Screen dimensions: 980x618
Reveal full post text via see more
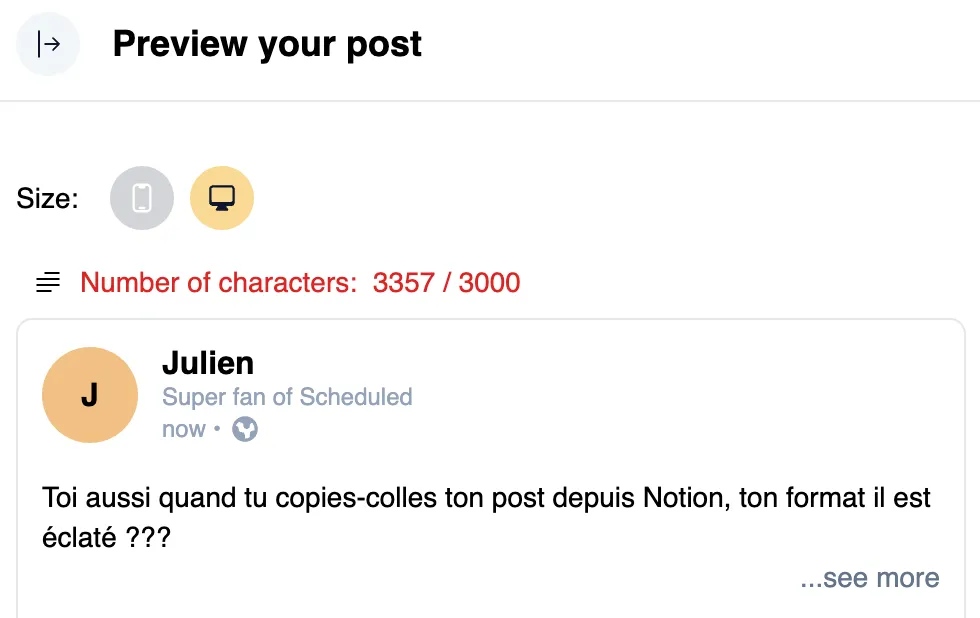pos(868,578)
